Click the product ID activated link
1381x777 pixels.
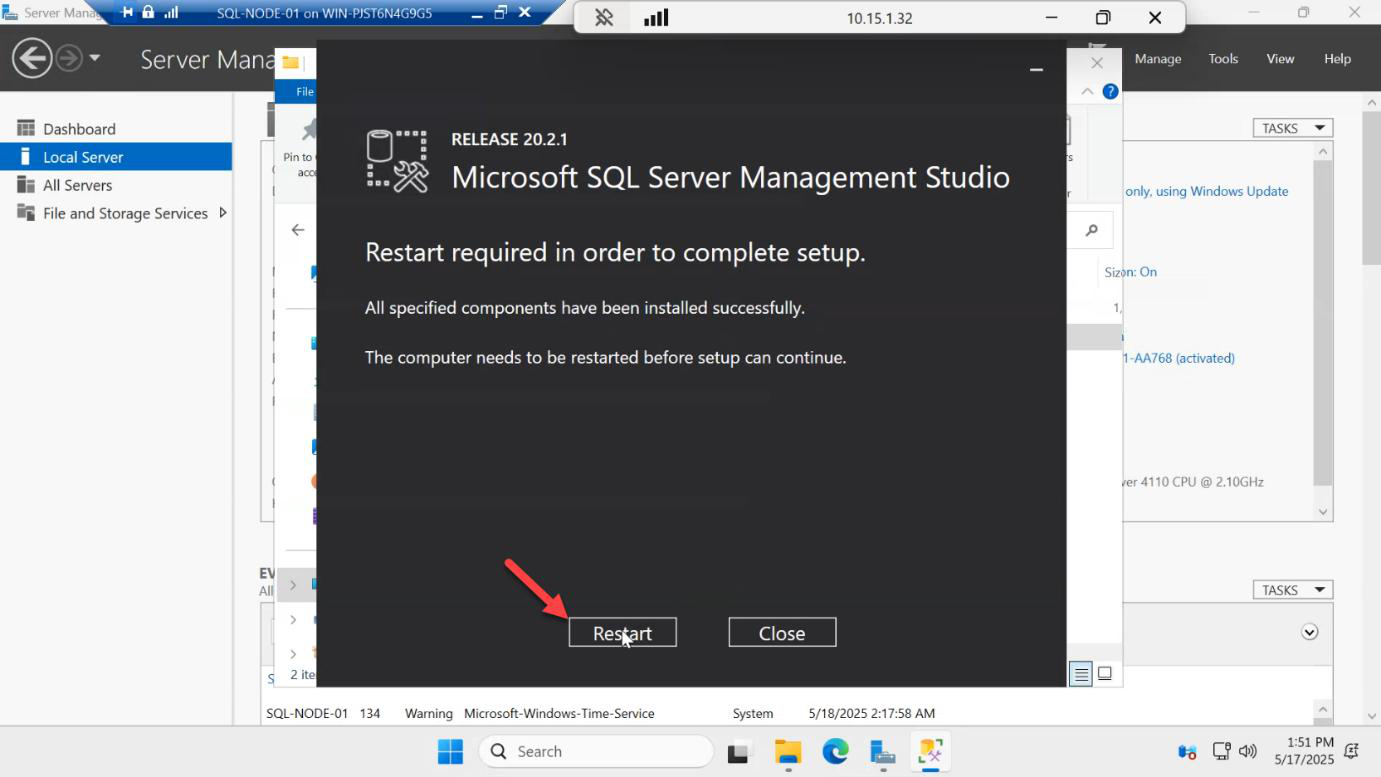pos(1178,358)
